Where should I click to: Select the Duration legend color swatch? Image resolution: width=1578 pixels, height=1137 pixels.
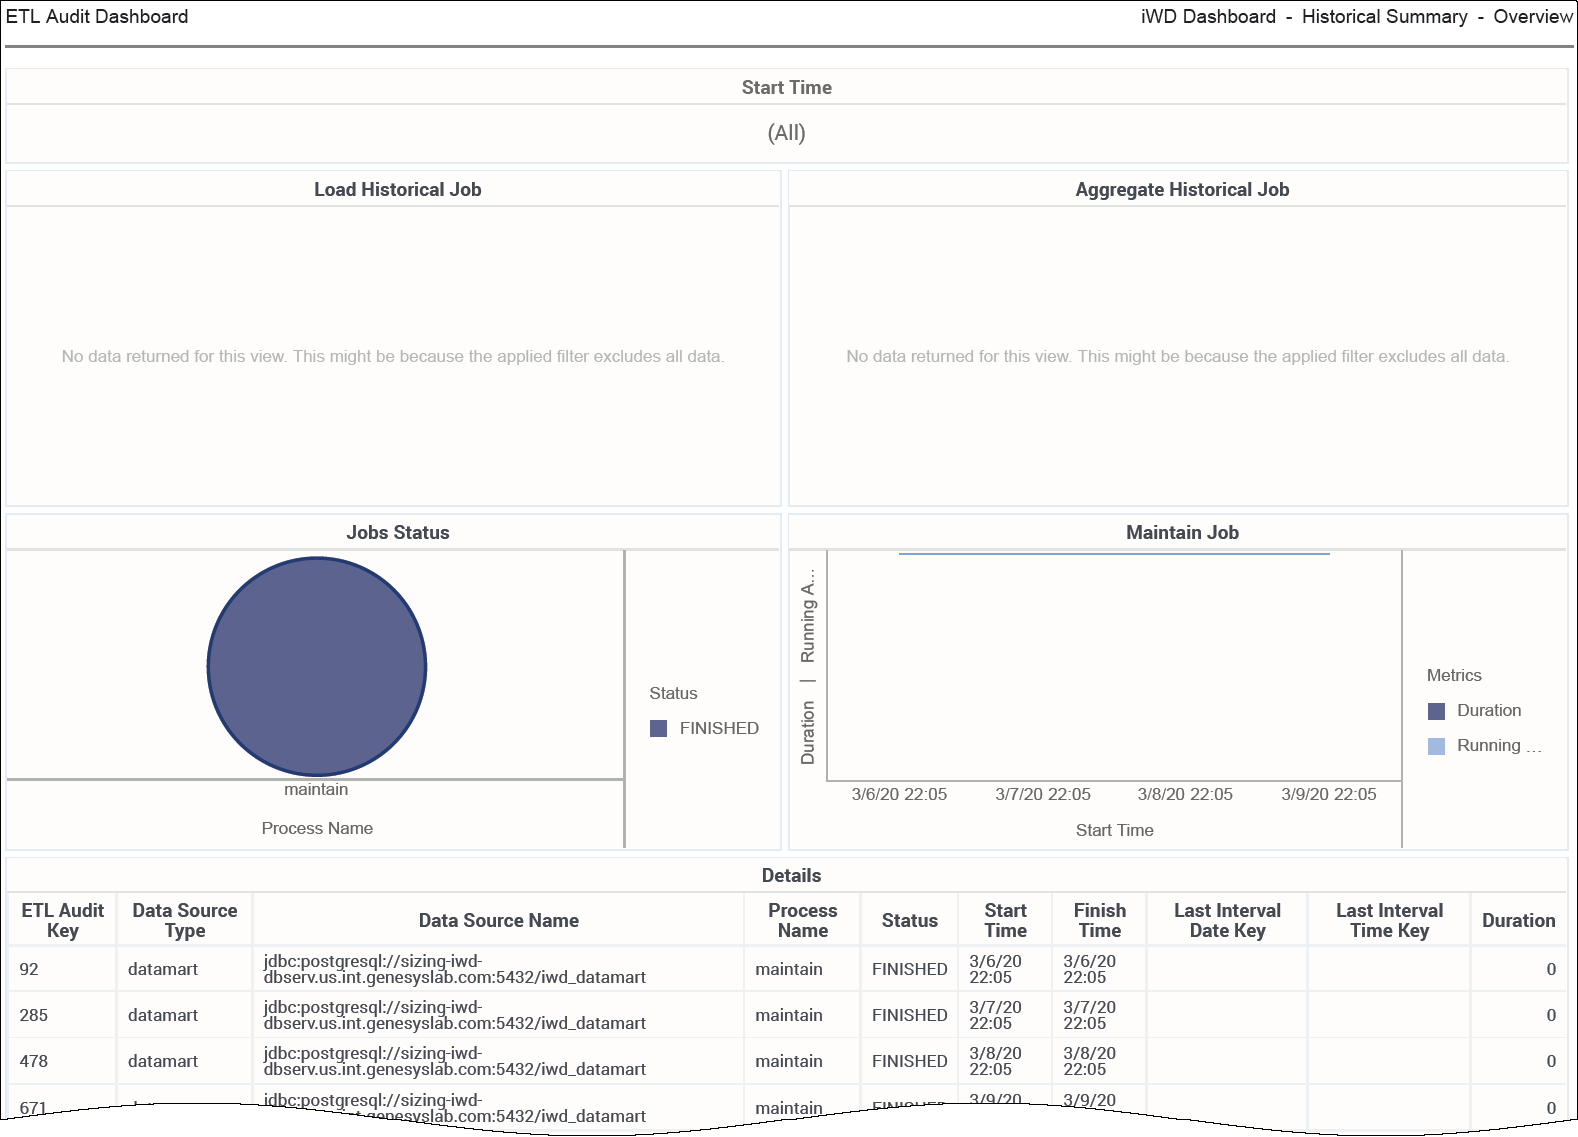pos(1436,711)
